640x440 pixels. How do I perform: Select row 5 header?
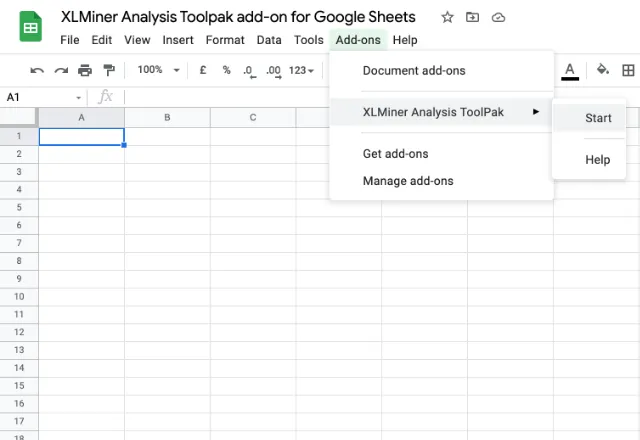point(19,207)
